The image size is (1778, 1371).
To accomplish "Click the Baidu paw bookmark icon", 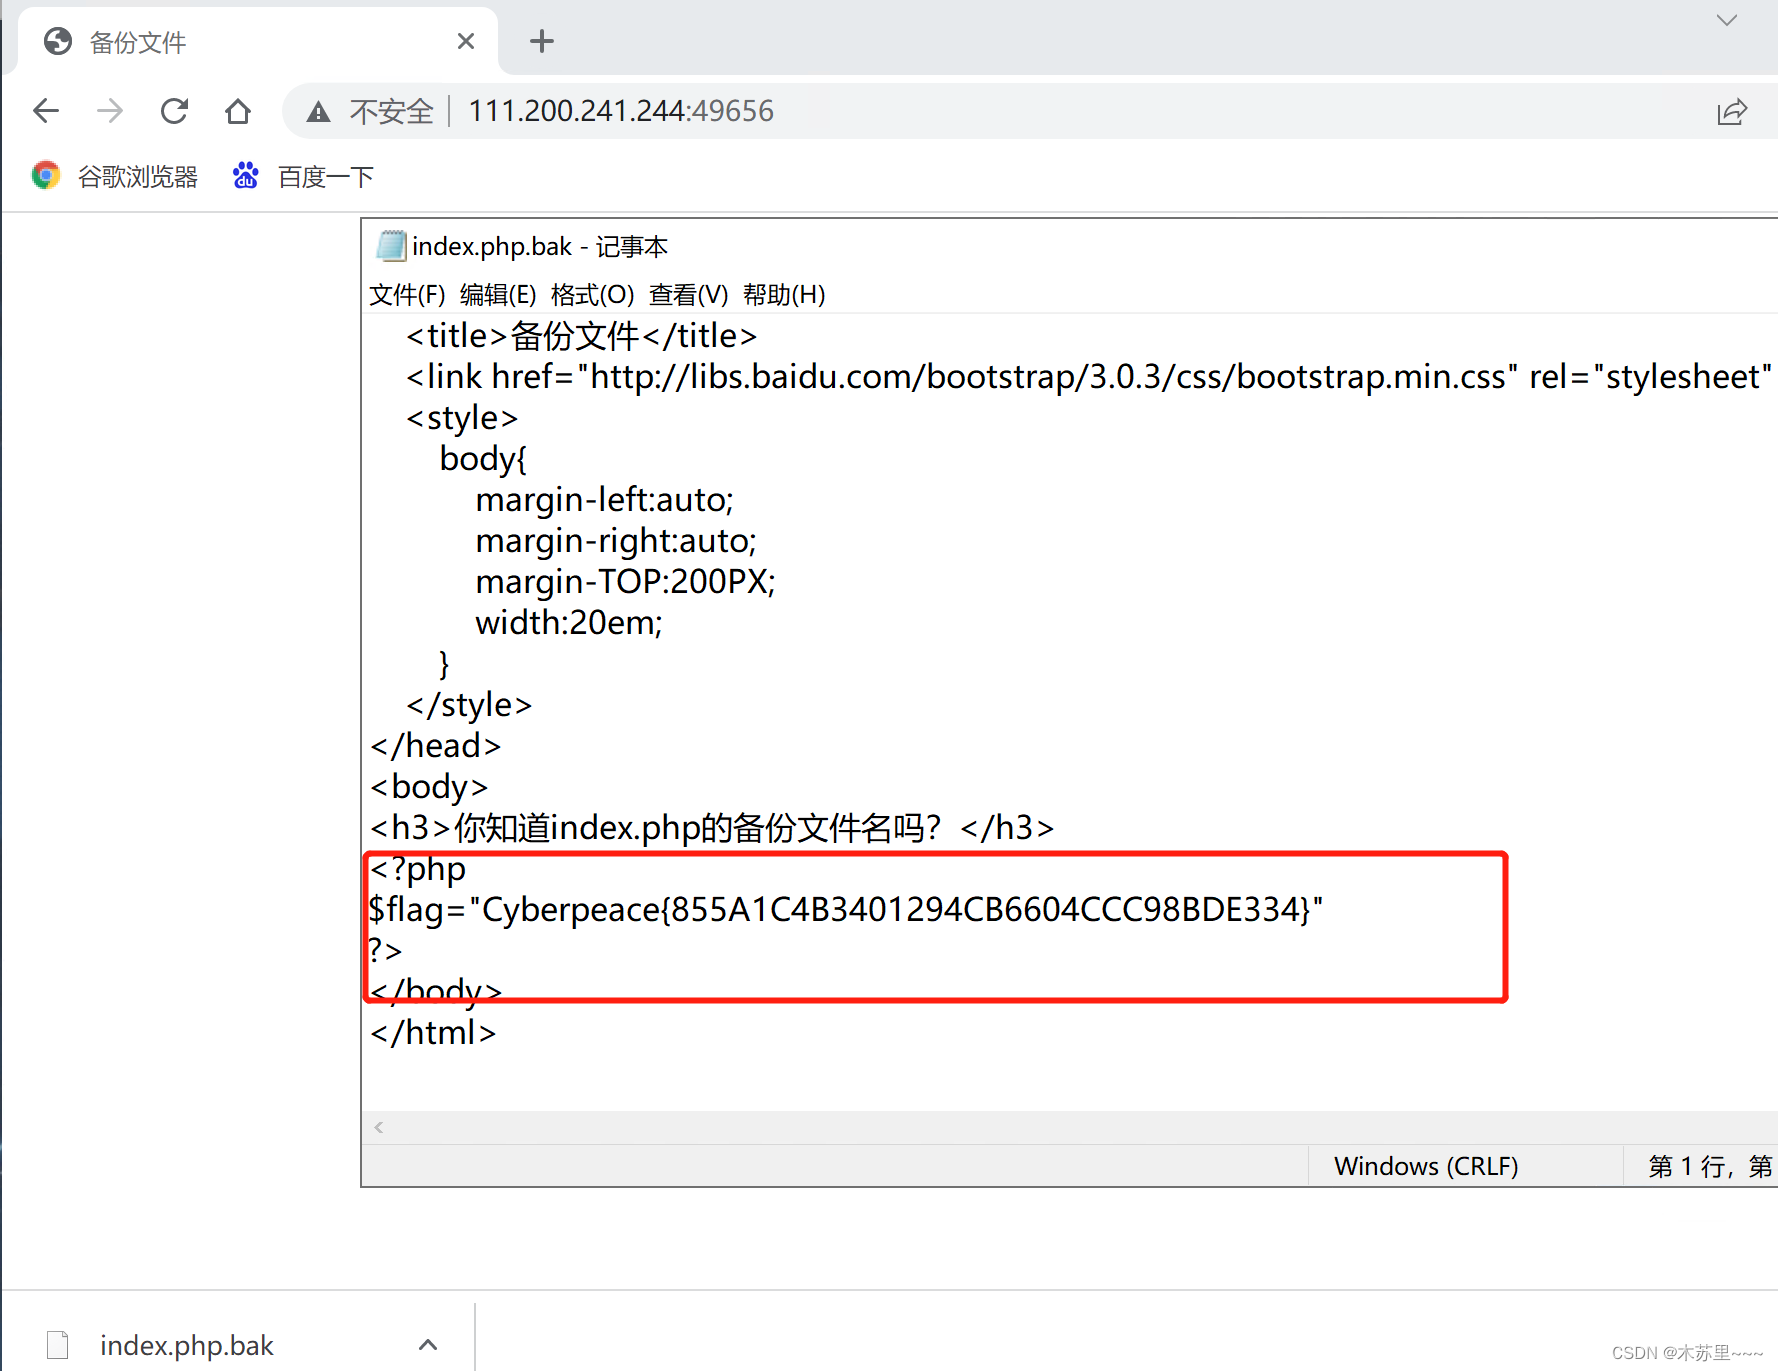I will pyautogui.click(x=246, y=176).
